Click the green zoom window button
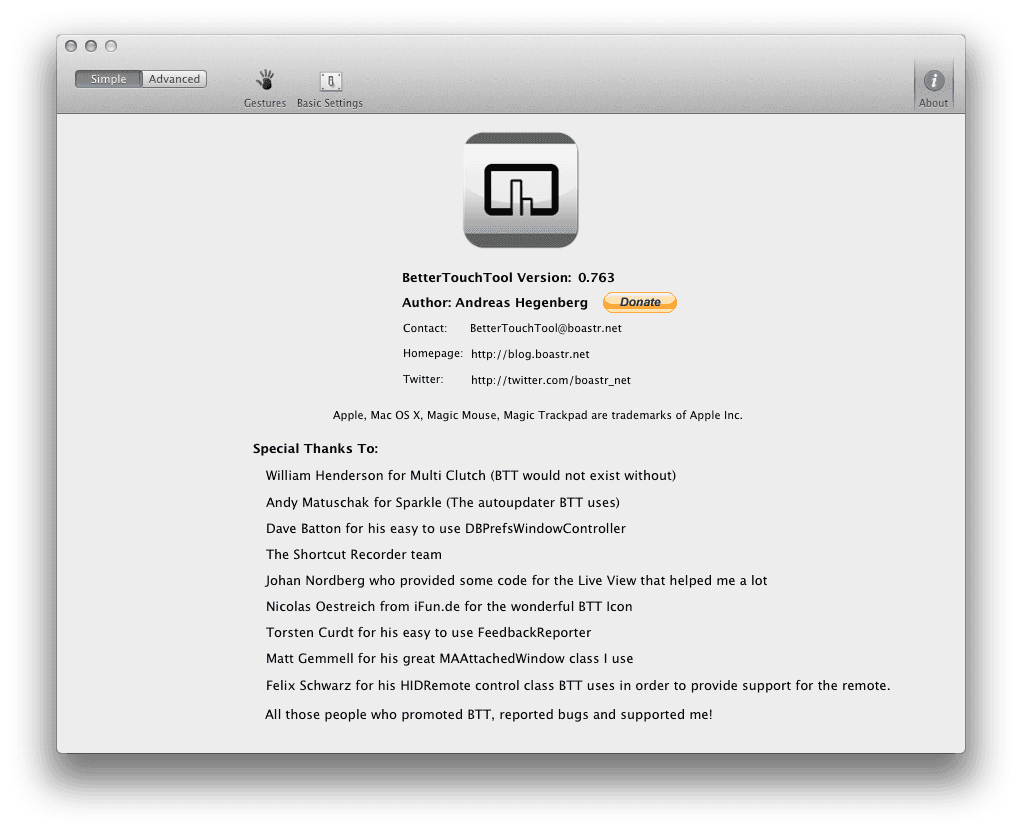Image resolution: width=1022 pixels, height=832 pixels. (x=110, y=45)
